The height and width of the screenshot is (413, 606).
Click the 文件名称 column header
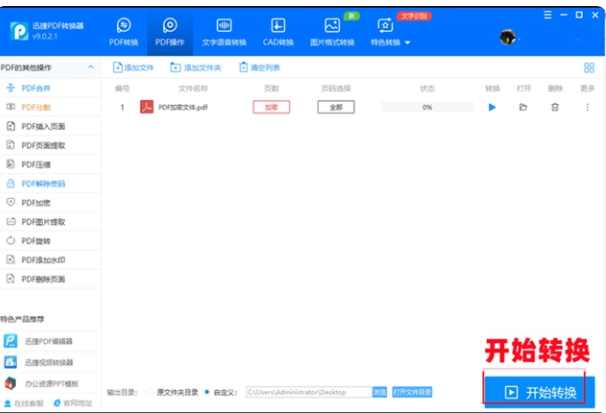(x=193, y=88)
